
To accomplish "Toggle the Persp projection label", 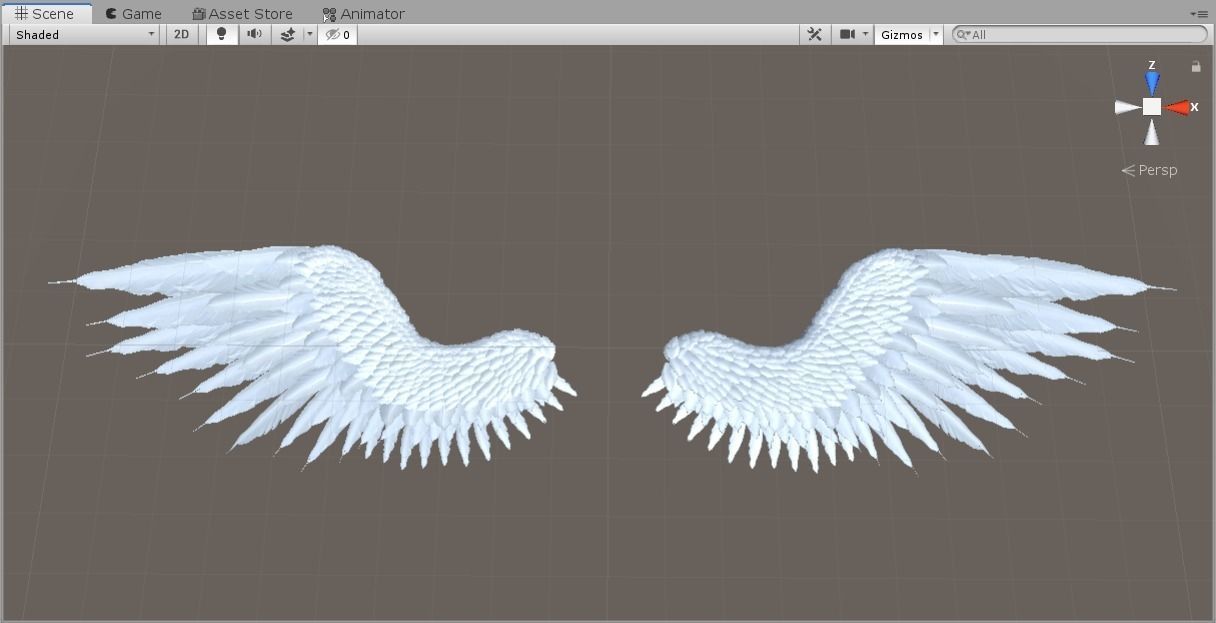I will (1150, 170).
